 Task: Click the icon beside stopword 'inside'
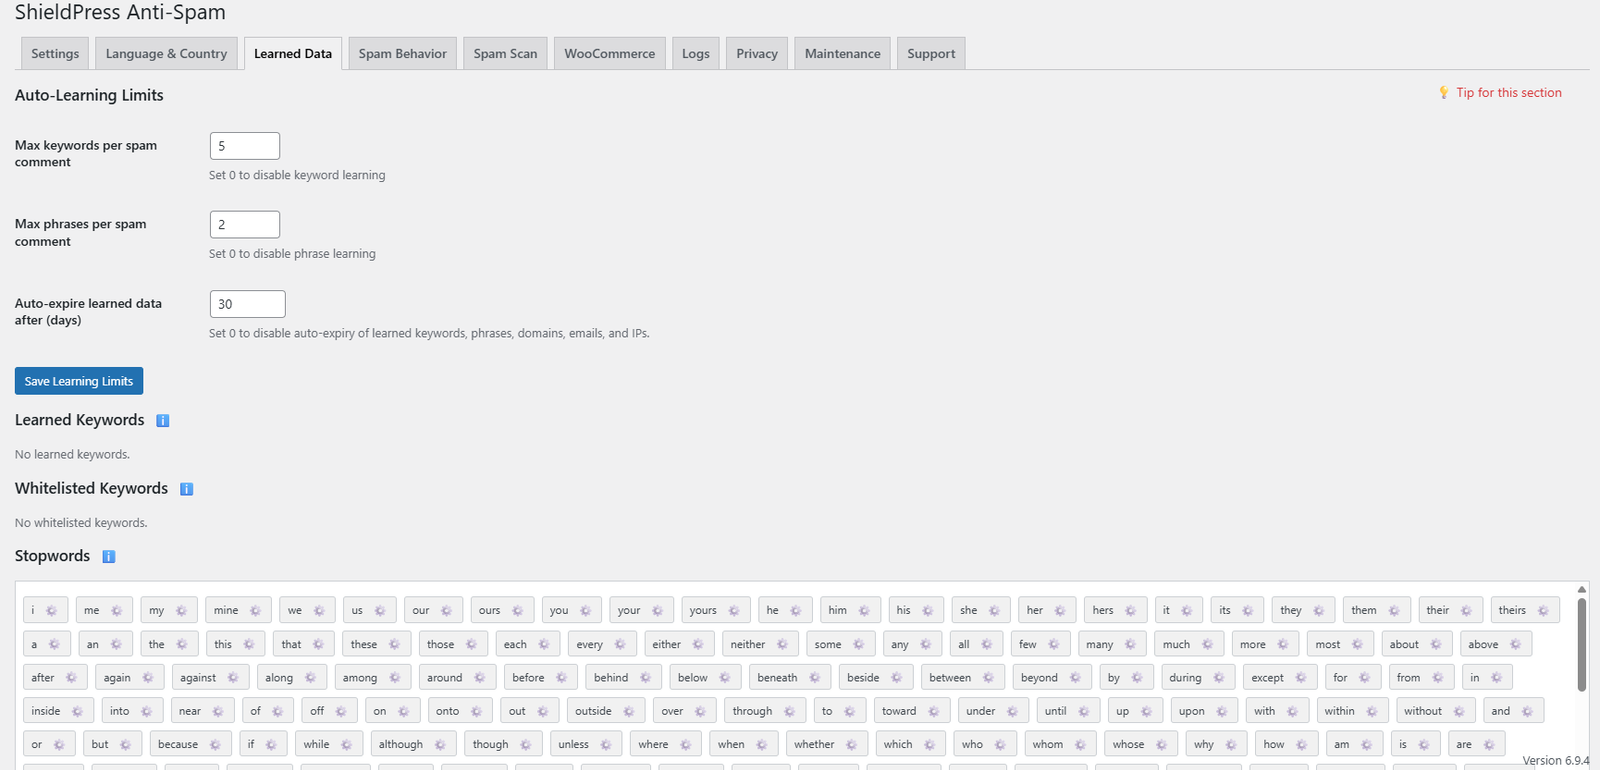tap(77, 712)
